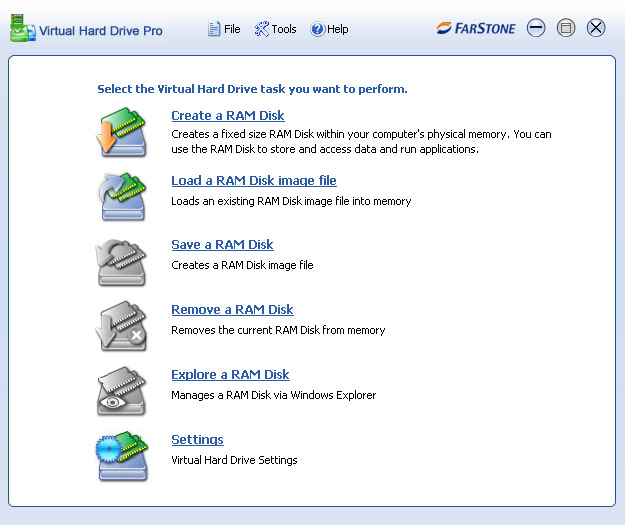
Task: Click the text "Manages a RAM Disk via Windows Explorer"
Action: click(x=274, y=395)
